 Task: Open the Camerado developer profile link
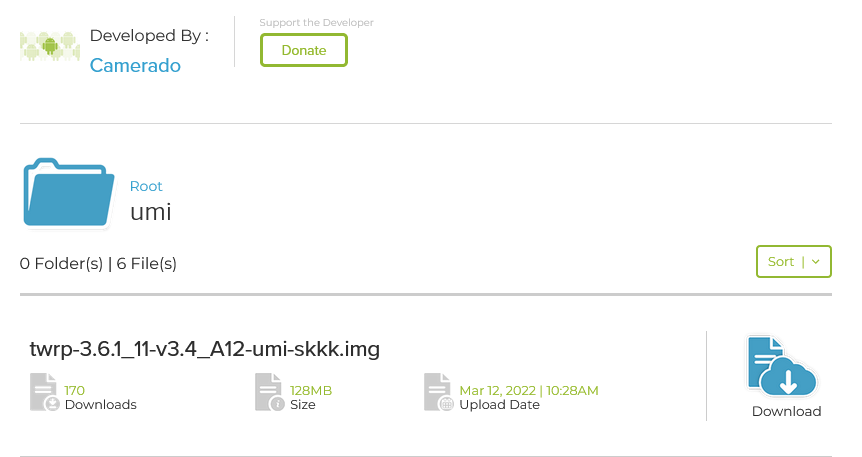tap(135, 65)
